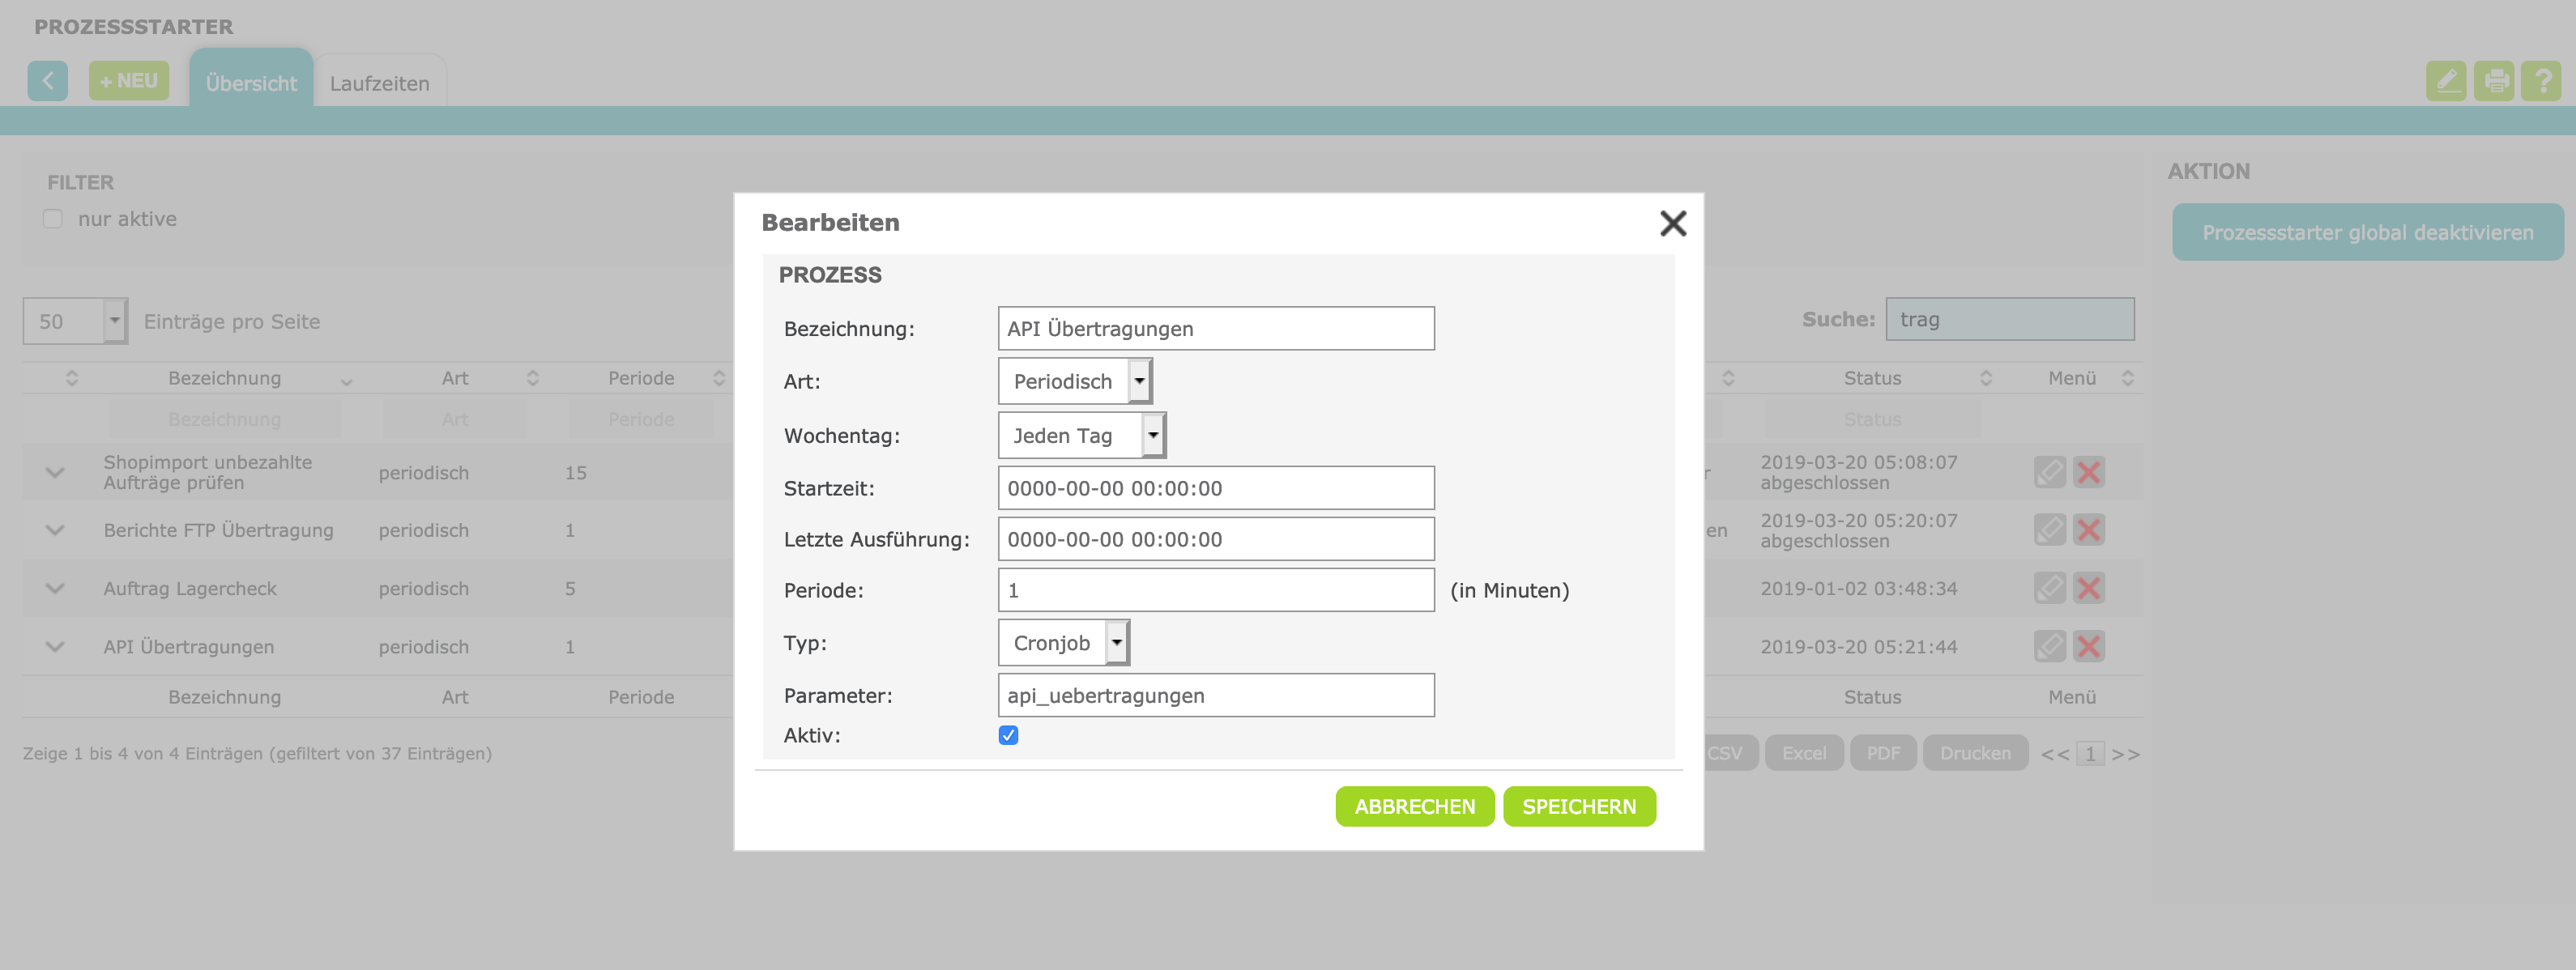Enable the nur aktive filter
This screenshot has height=970, width=2576.
(x=53, y=219)
